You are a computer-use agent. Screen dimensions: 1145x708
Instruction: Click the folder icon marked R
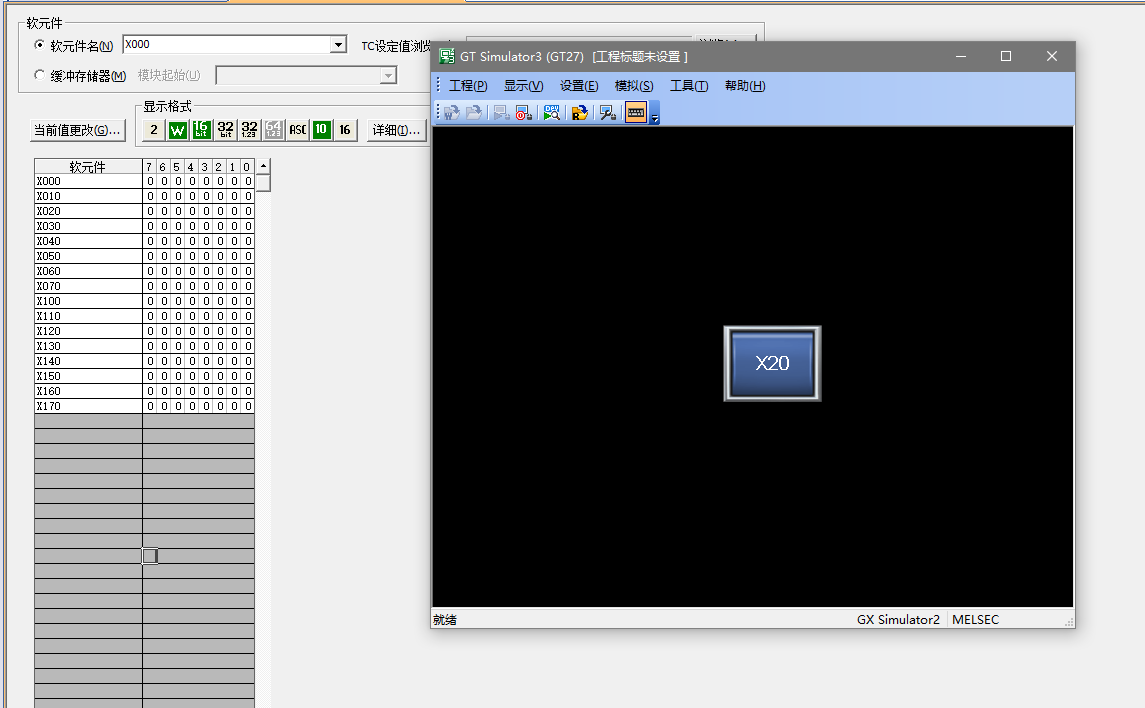[x=579, y=113]
